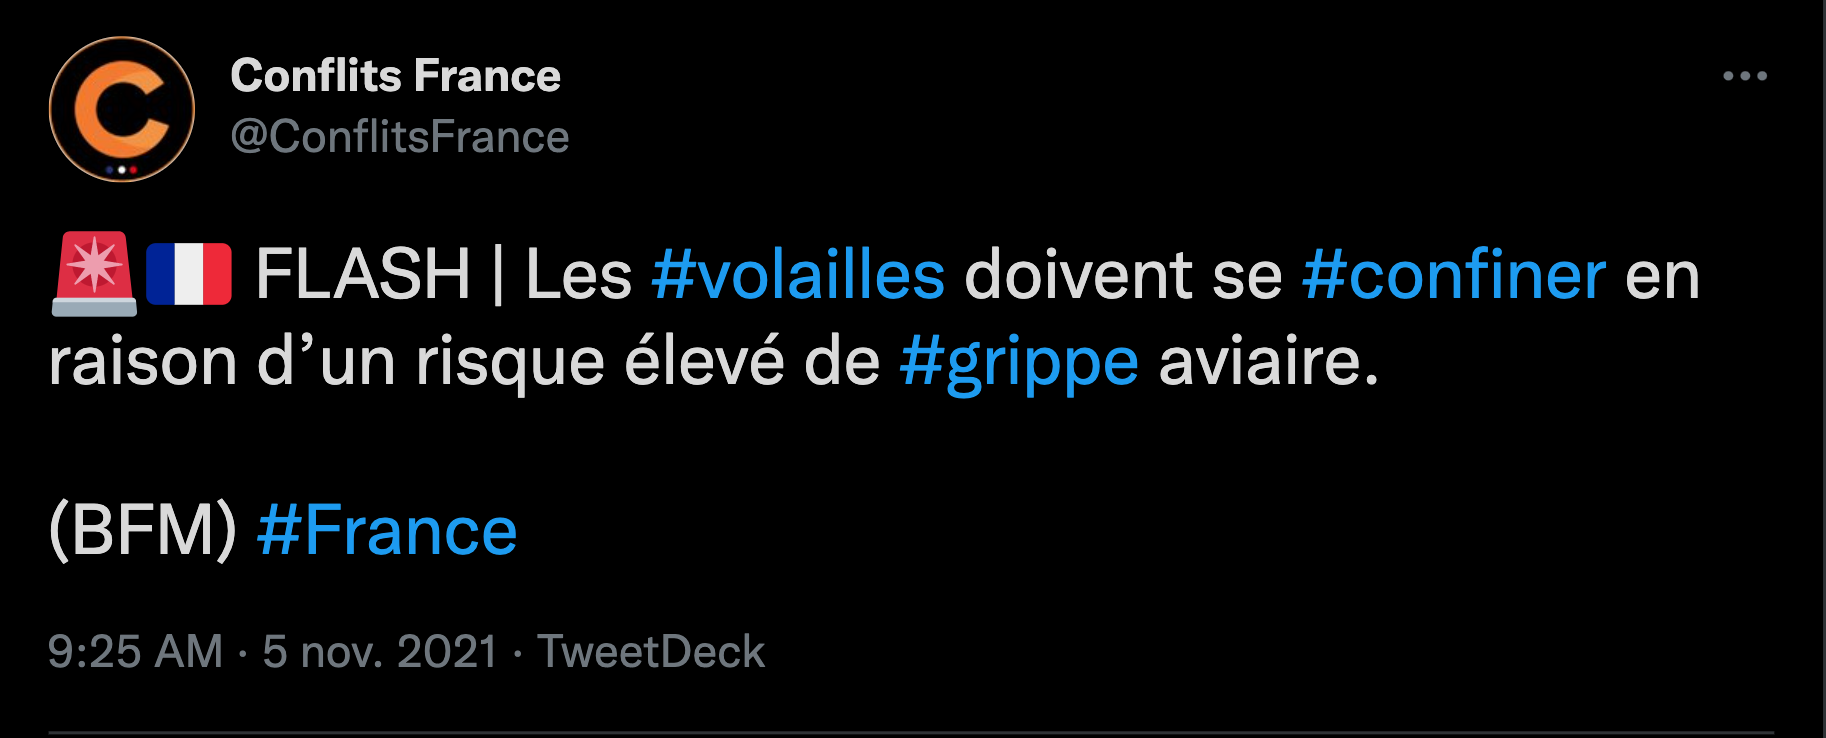This screenshot has height=738, width=1826.
Task: Click the word Les after FLASH
Action: pyautogui.click(x=578, y=275)
